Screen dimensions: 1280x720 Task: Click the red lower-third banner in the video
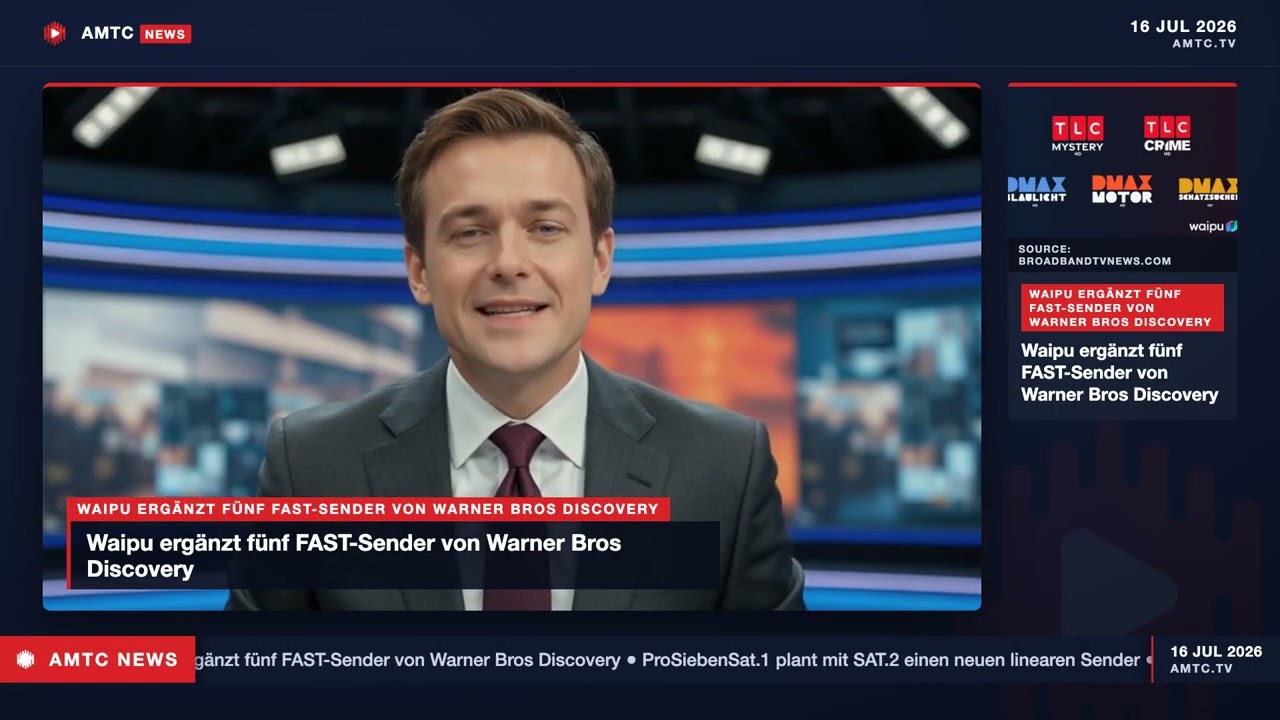pyautogui.click(x=368, y=509)
